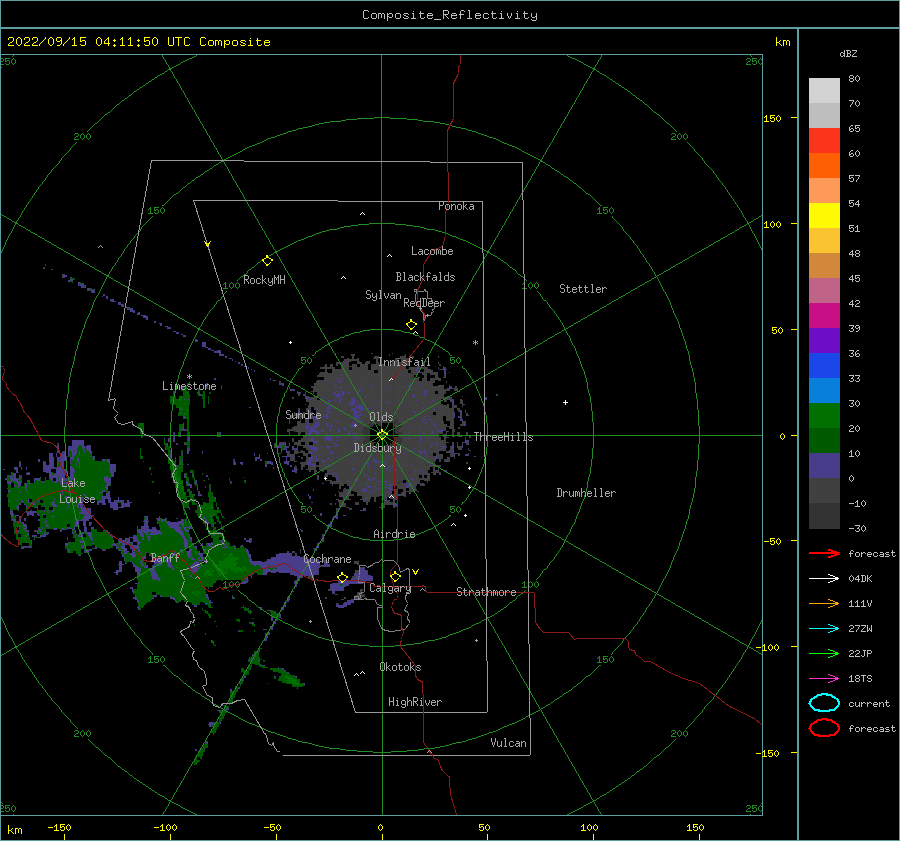The height and width of the screenshot is (841, 900).
Task: Click the Okotoks label
Action: pyautogui.click(x=400, y=667)
